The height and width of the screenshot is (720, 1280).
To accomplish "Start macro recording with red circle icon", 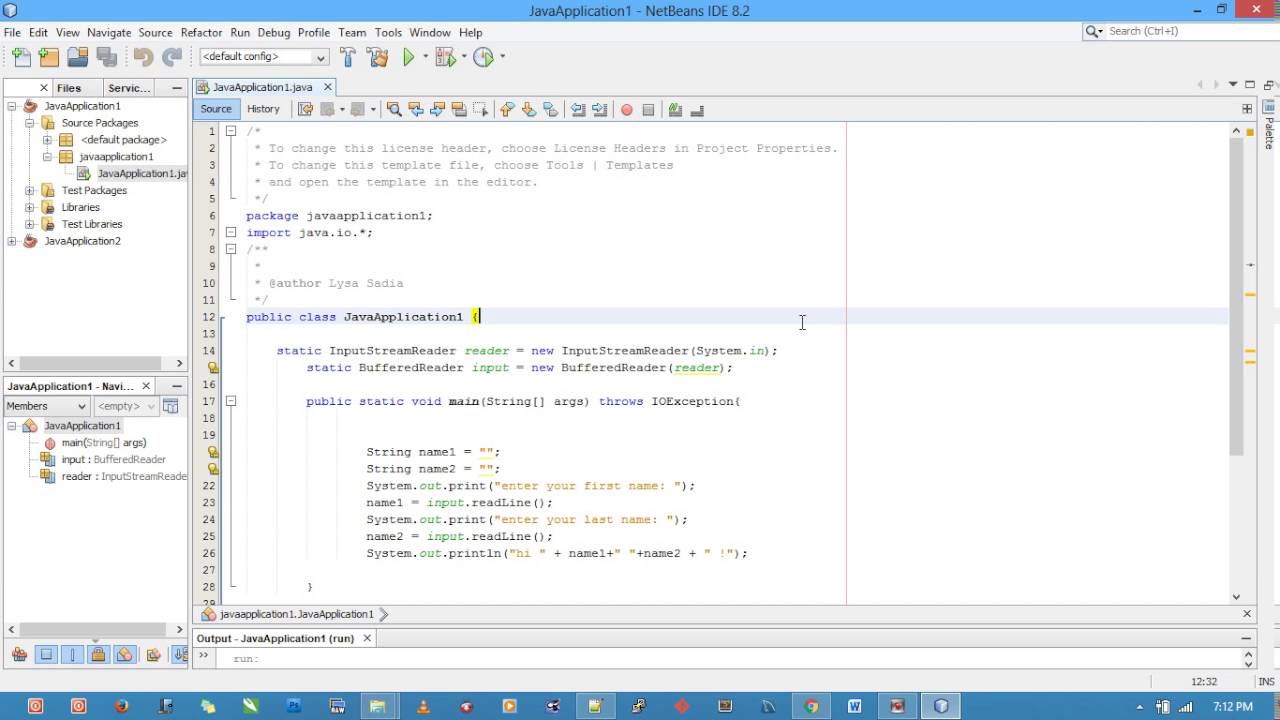I will pyautogui.click(x=627, y=110).
